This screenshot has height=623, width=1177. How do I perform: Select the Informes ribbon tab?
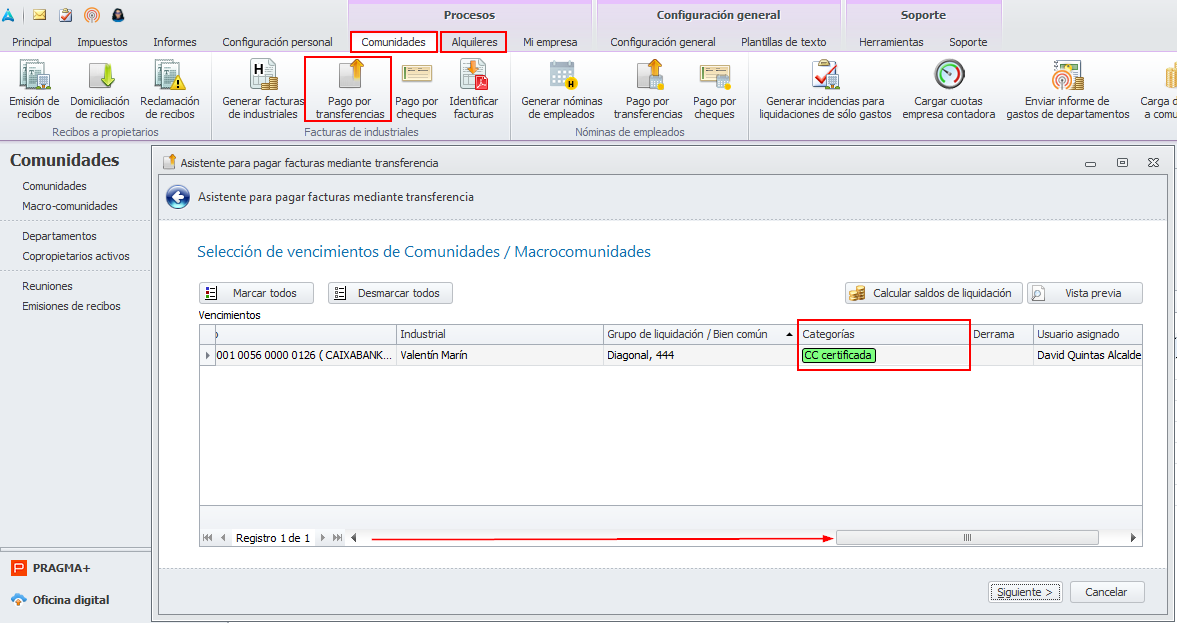pyautogui.click(x=175, y=42)
